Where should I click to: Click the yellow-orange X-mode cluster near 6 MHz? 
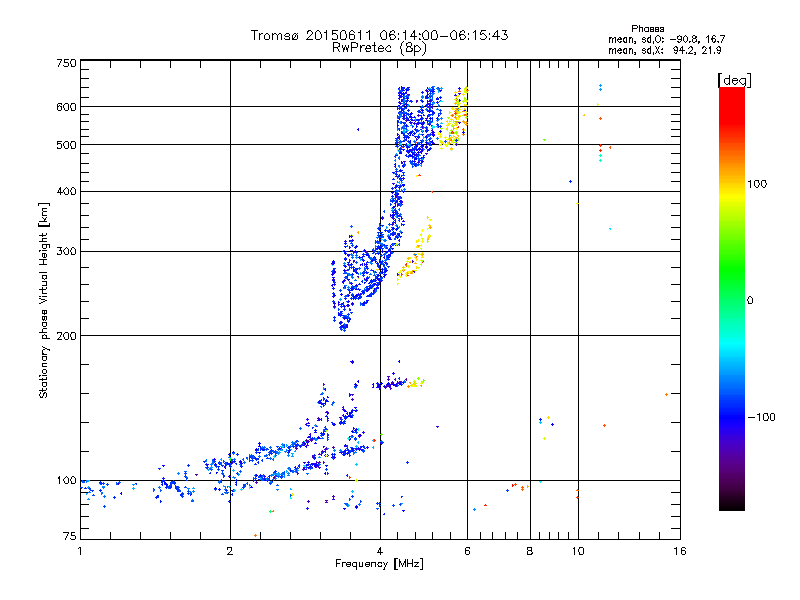click(454, 118)
